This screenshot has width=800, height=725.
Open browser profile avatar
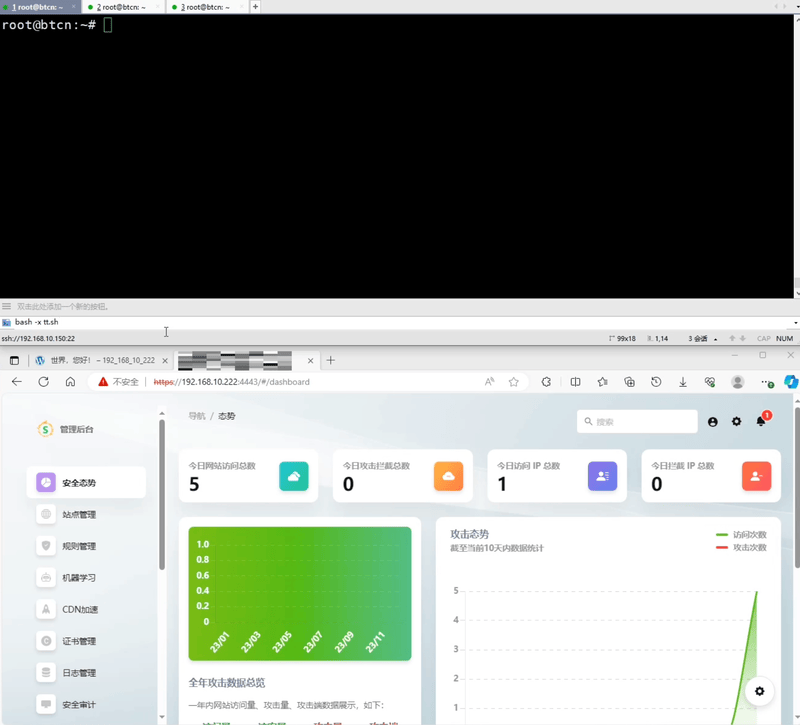737,382
